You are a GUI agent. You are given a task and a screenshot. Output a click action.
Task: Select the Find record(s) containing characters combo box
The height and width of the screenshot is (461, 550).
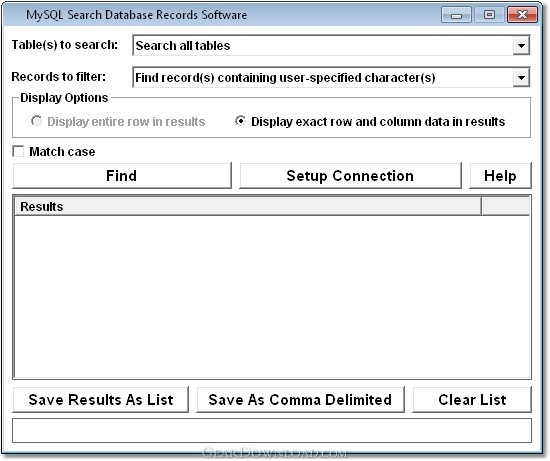(331, 77)
